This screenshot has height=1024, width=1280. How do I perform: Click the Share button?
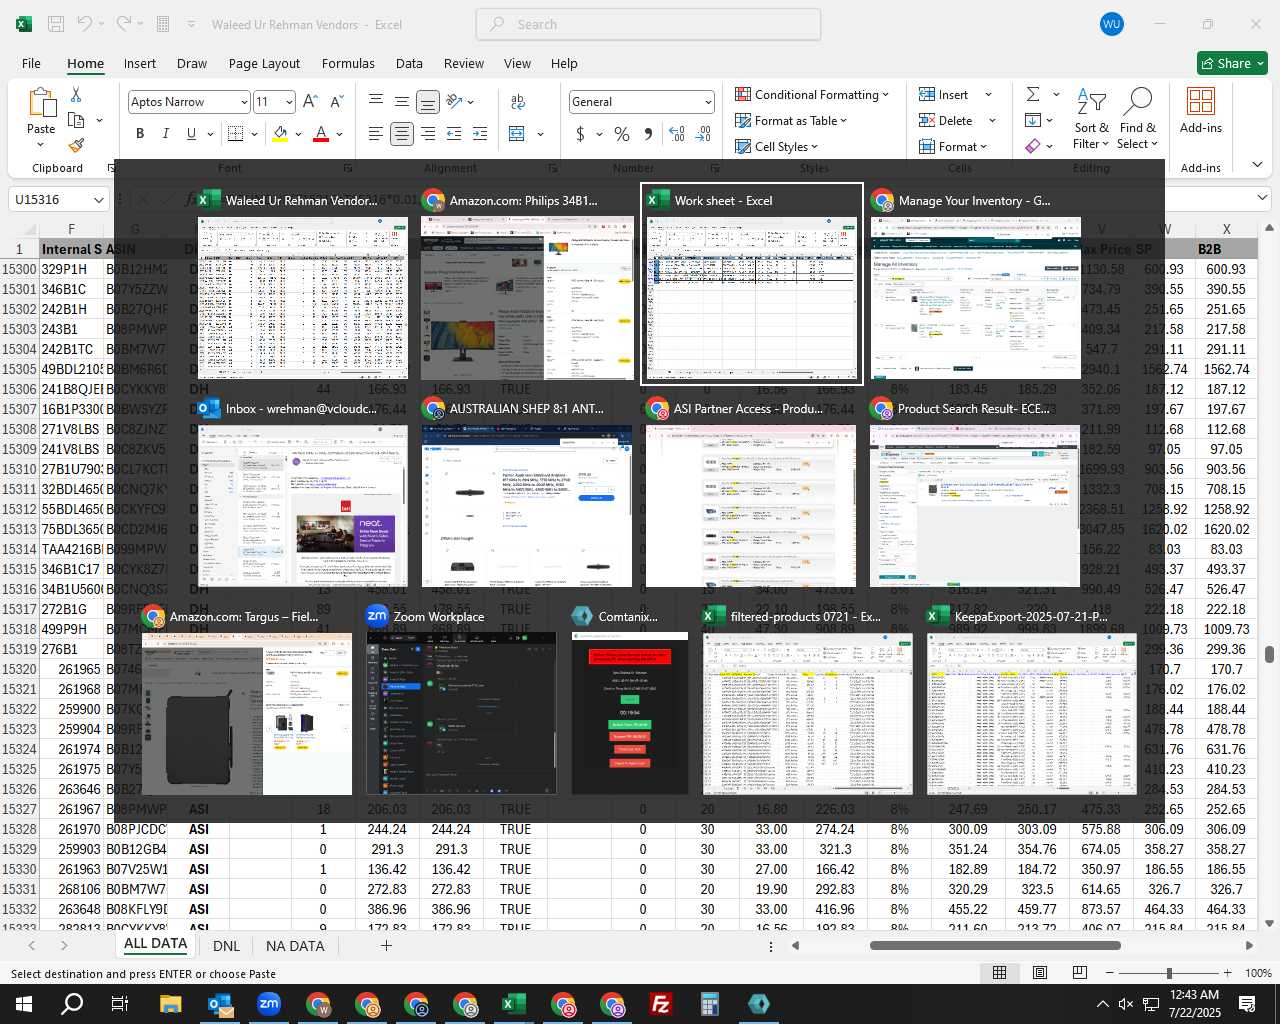[1232, 63]
